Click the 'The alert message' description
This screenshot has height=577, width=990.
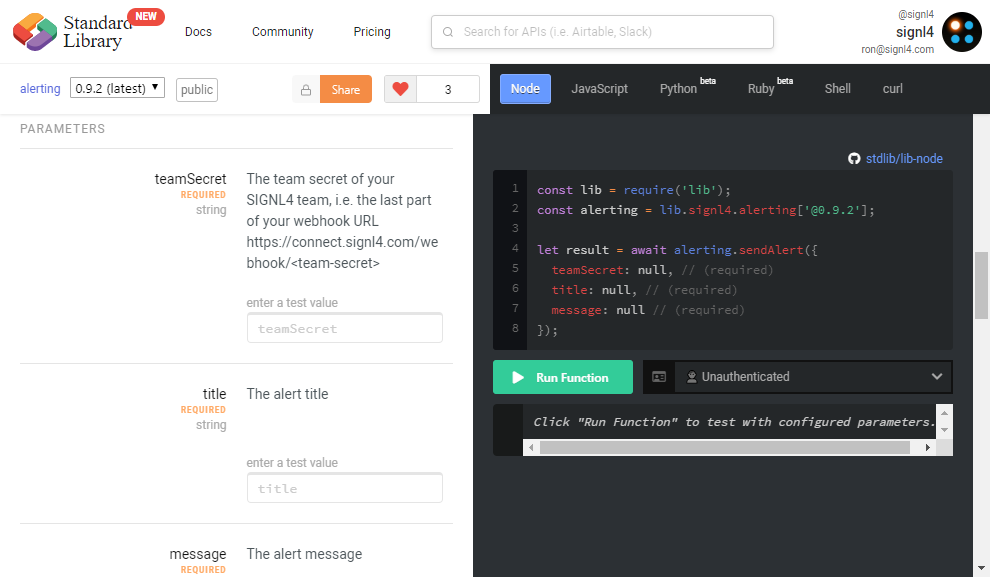304,554
